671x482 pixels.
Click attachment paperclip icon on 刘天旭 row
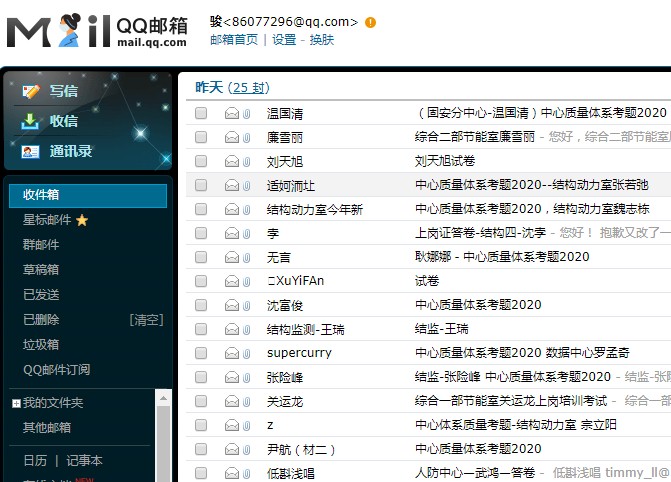point(246,161)
